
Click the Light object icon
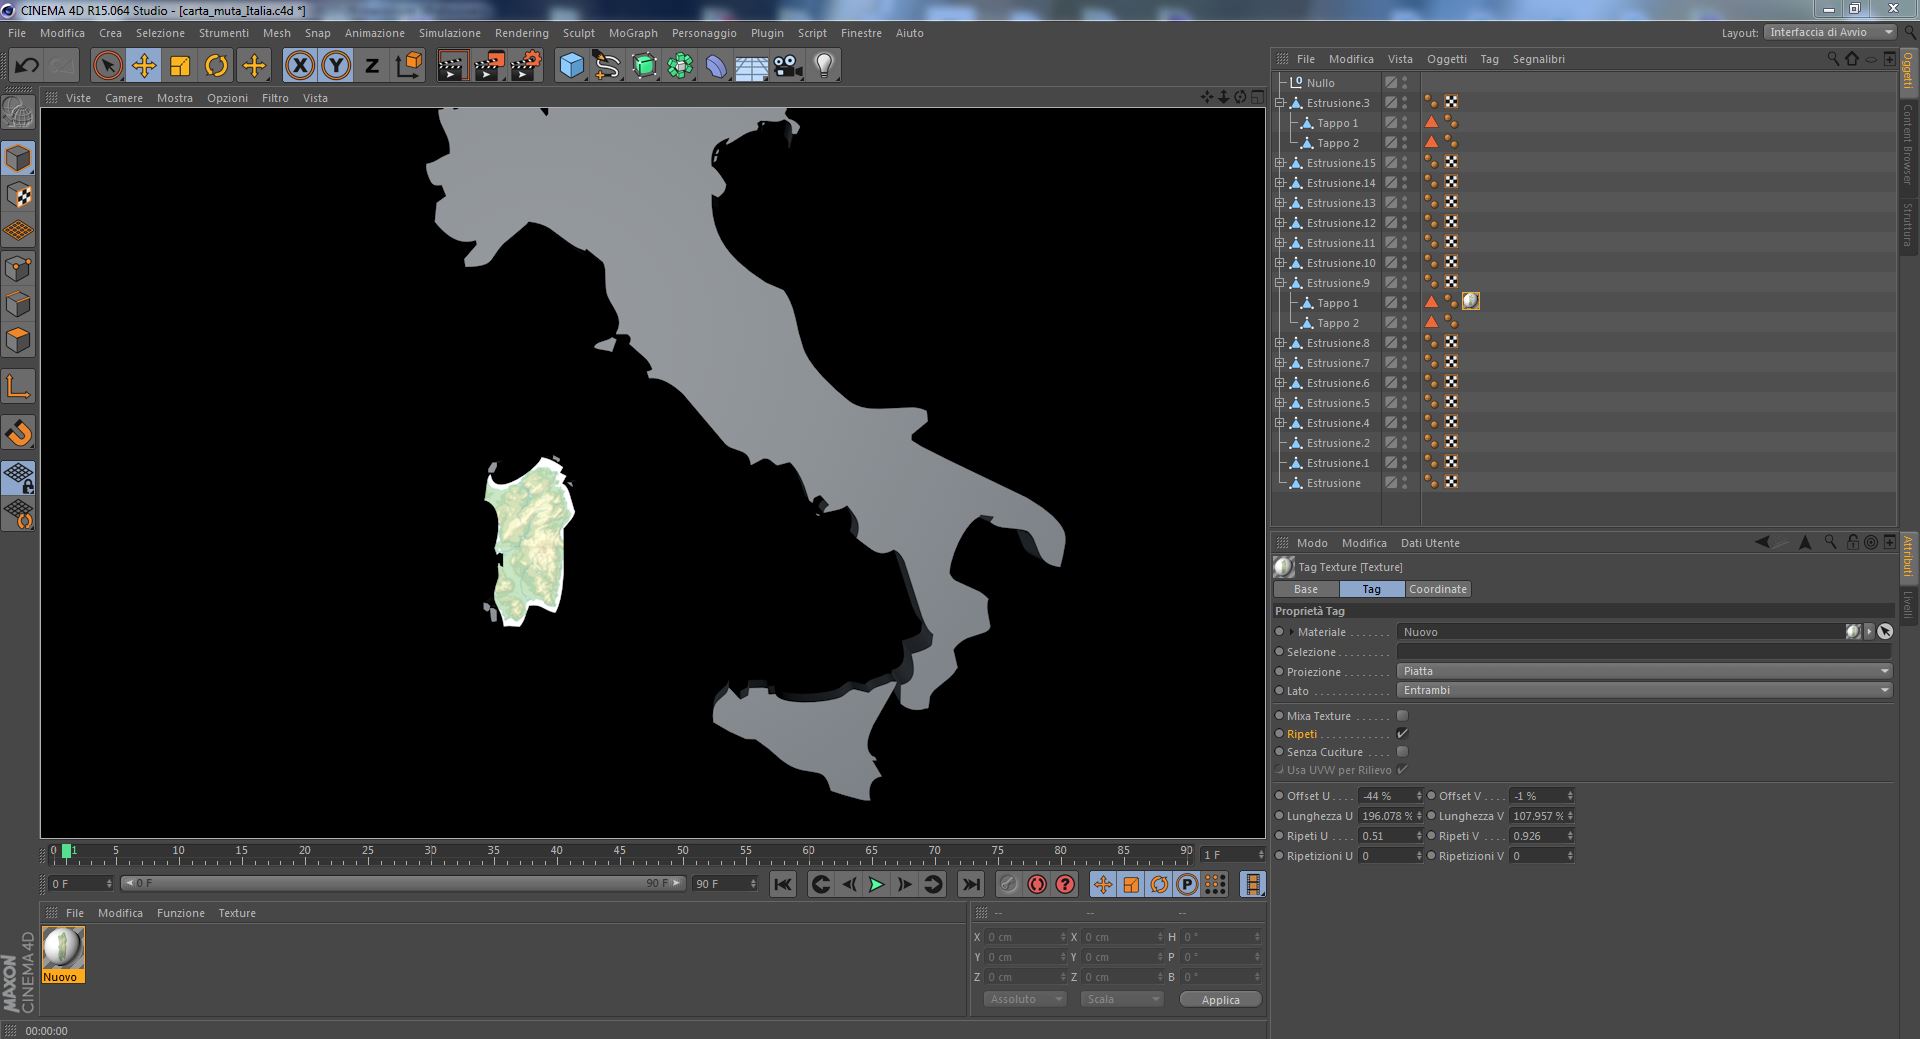(824, 66)
